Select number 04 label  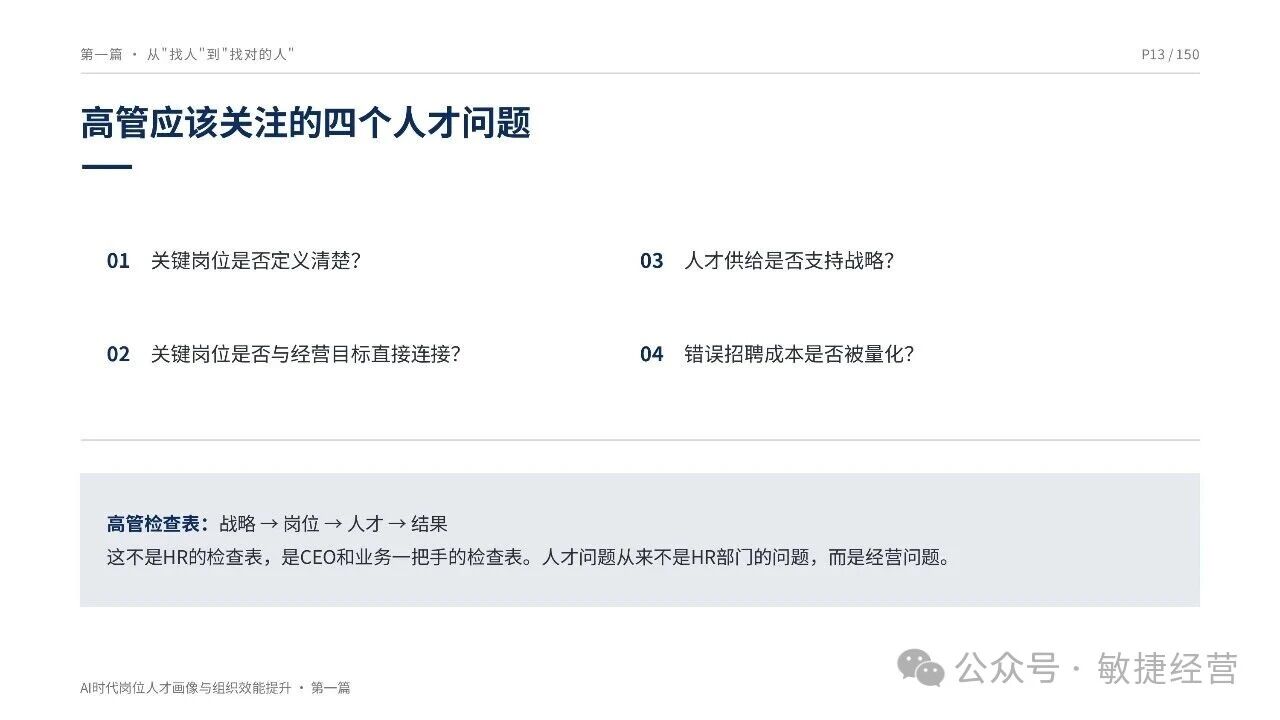[x=652, y=354]
